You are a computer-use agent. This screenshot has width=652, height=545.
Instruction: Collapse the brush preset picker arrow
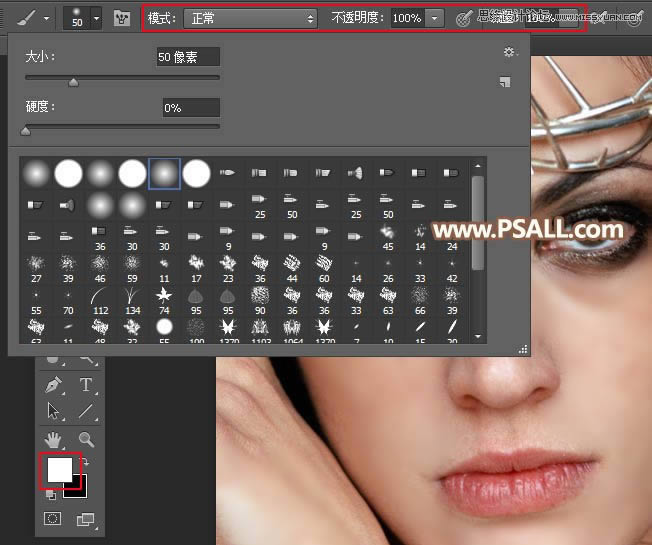[96, 18]
